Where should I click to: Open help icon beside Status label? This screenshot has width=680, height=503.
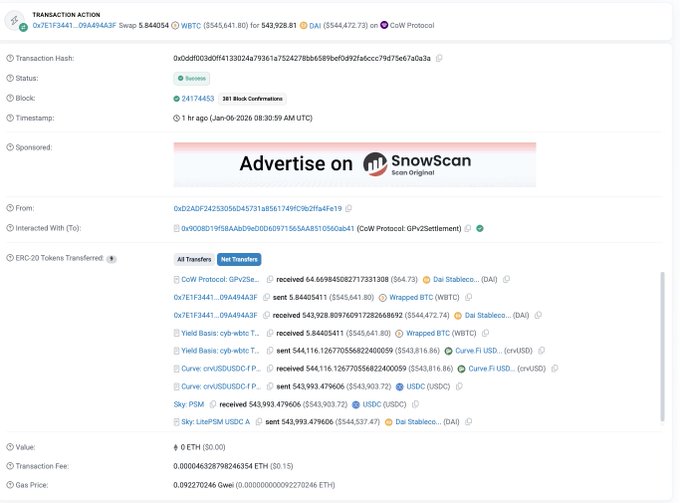pyautogui.click(x=10, y=78)
